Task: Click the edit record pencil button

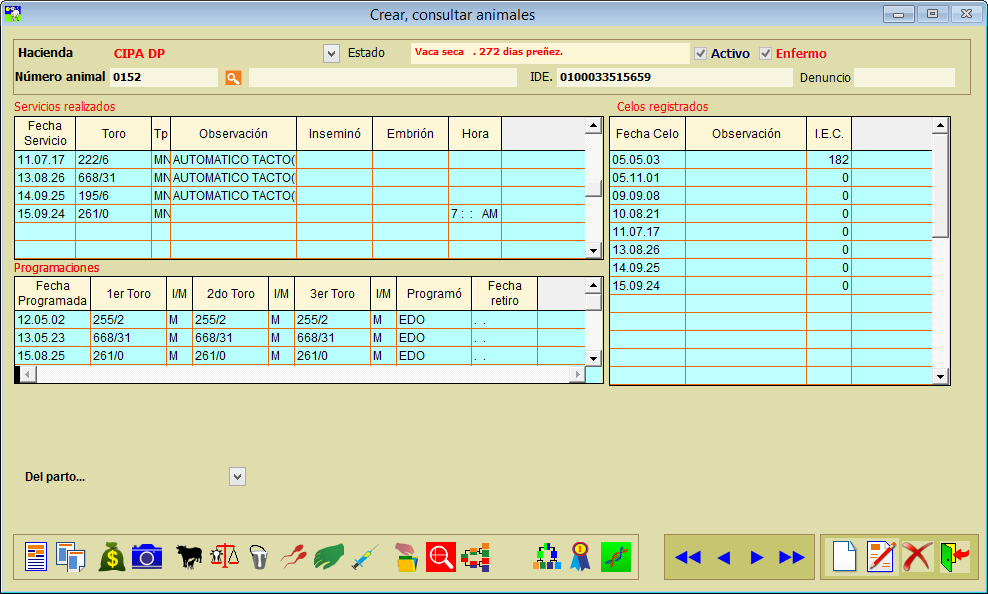Action: pyautogui.click(x=881, y=557)
